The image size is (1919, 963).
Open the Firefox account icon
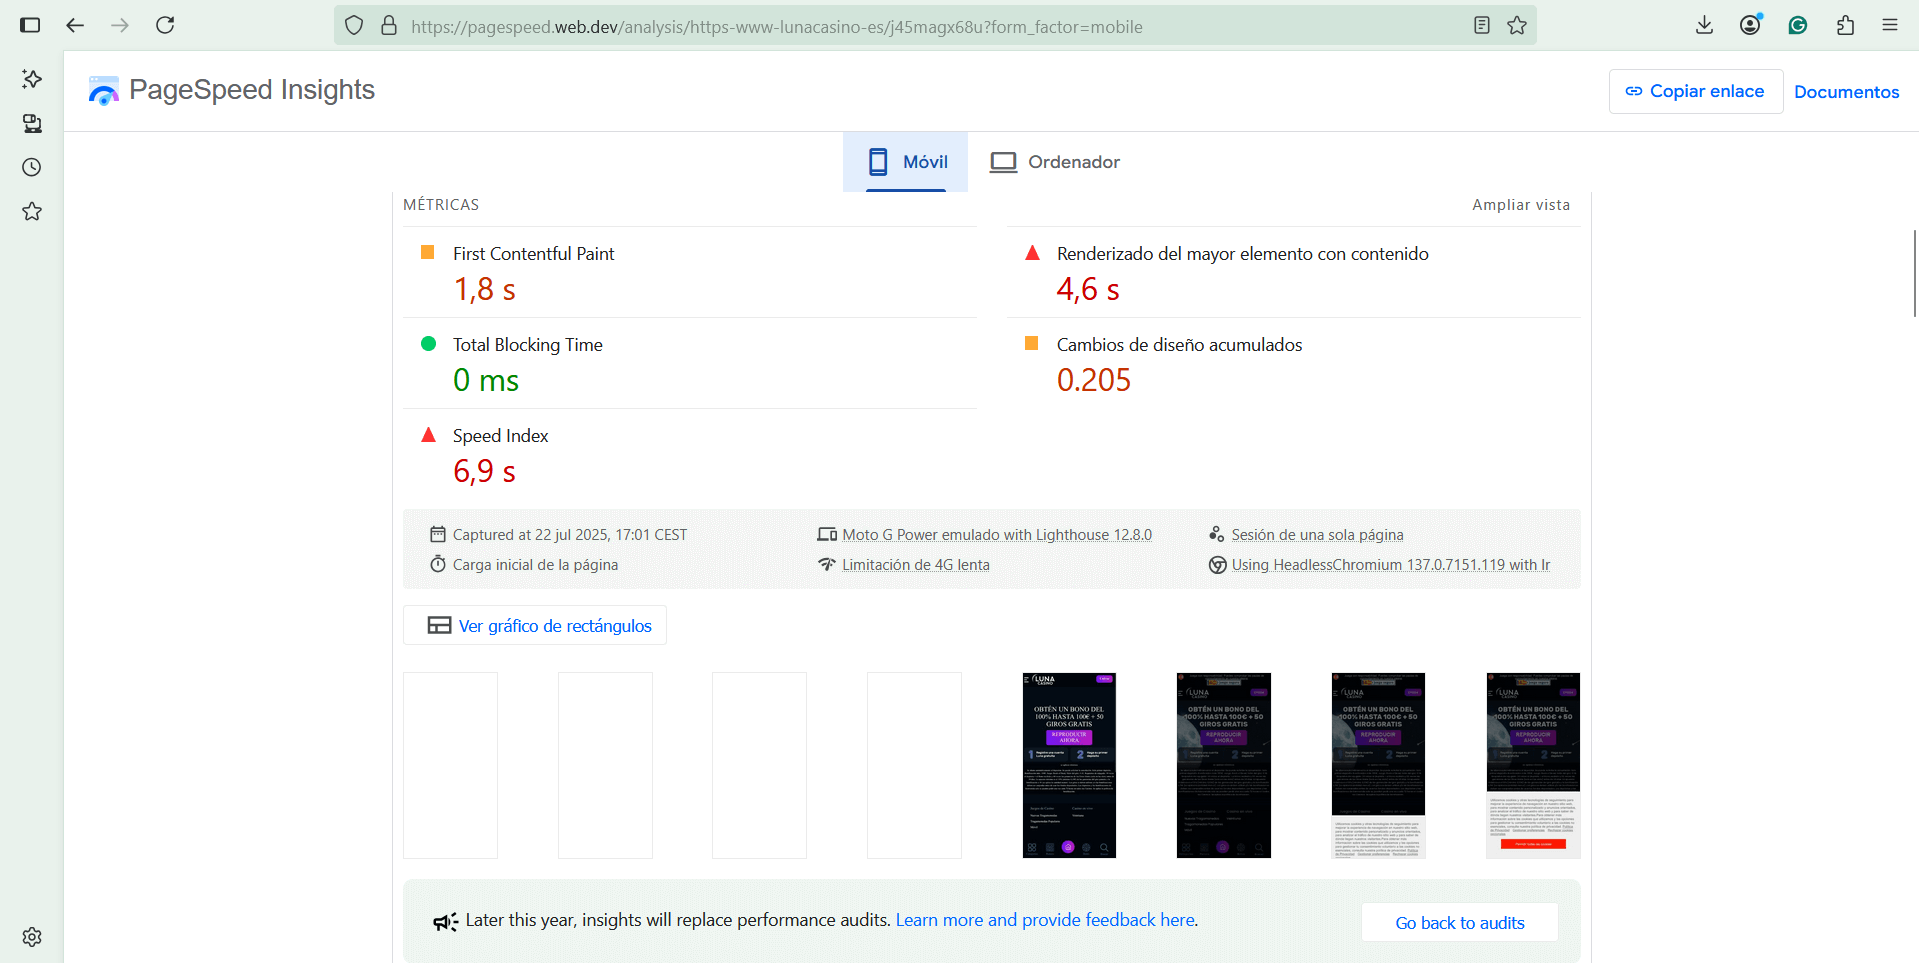point(1750,25)
